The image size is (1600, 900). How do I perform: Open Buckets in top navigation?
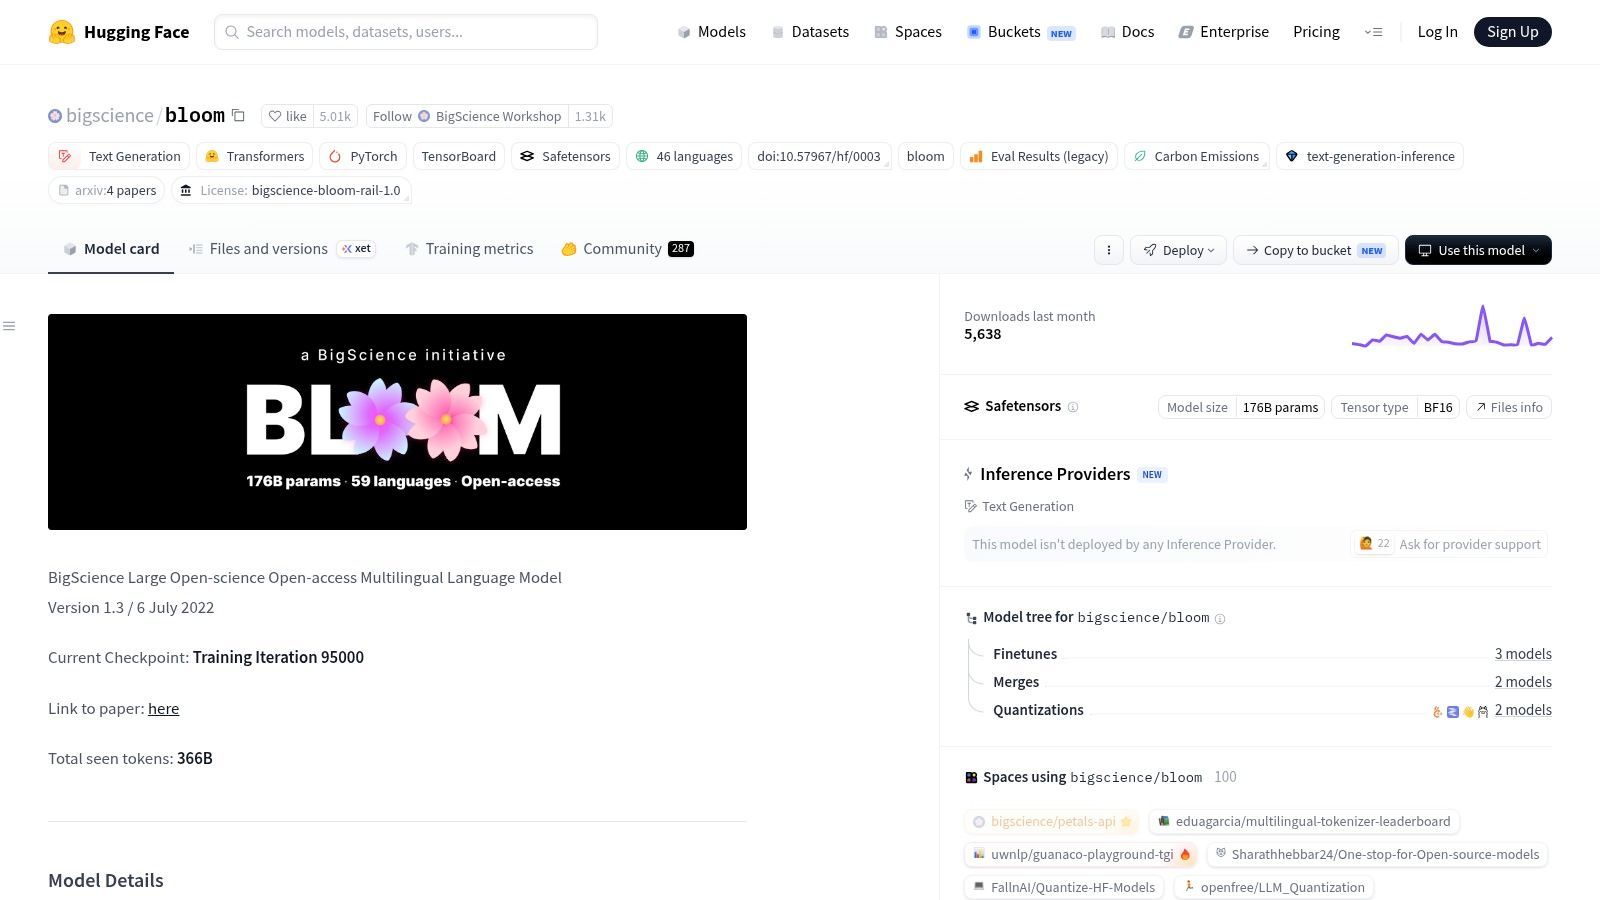click(1021, 32)
